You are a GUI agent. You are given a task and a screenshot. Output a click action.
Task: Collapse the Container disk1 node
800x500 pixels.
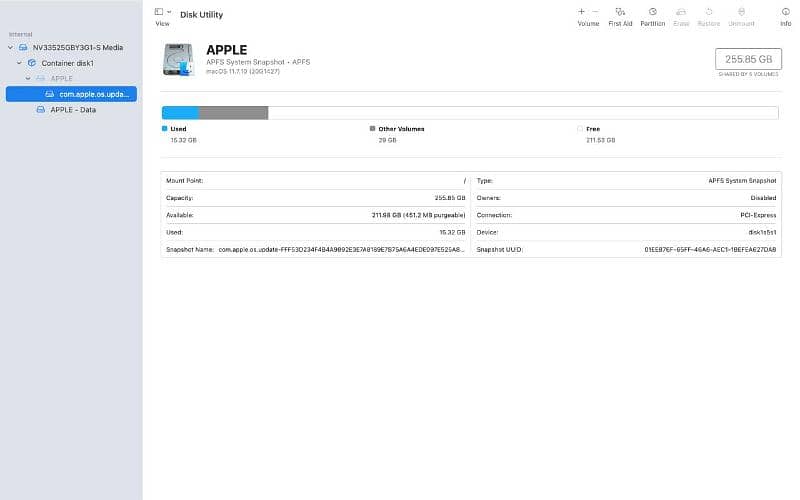coord(19,63)
